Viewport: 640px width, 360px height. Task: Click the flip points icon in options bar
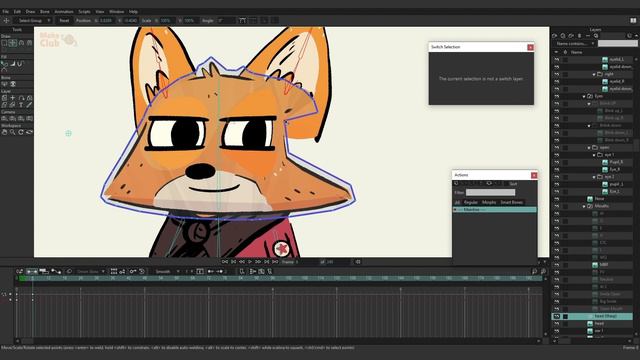click(242, 20)
